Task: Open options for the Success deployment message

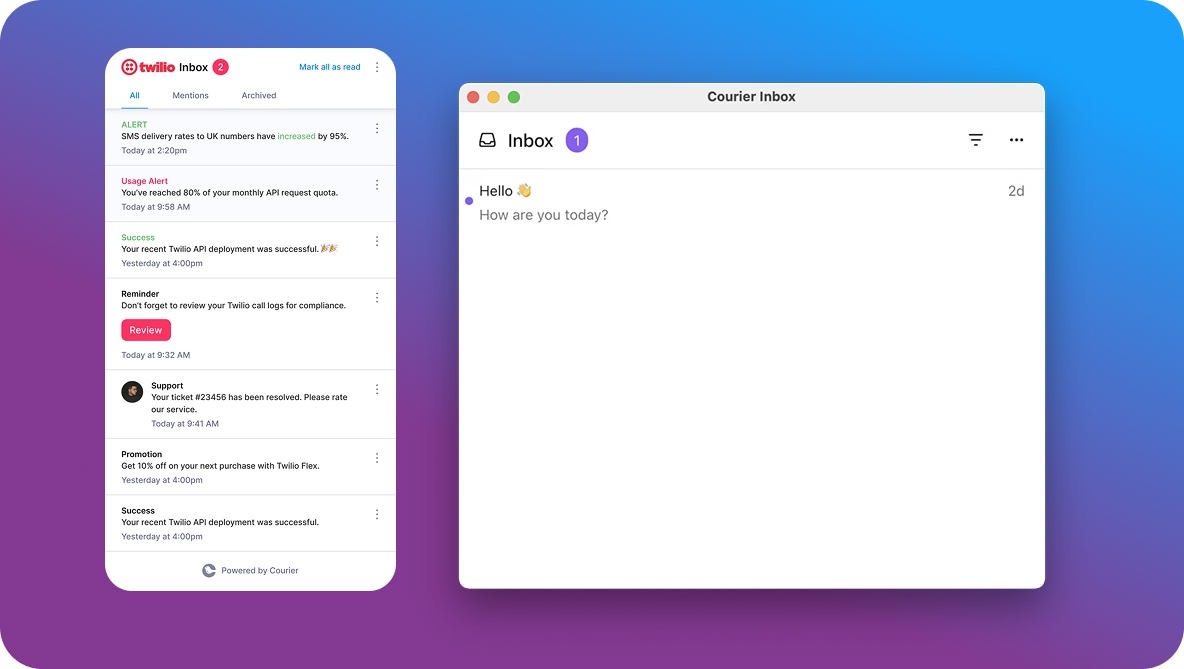Action: pos(377,240)
